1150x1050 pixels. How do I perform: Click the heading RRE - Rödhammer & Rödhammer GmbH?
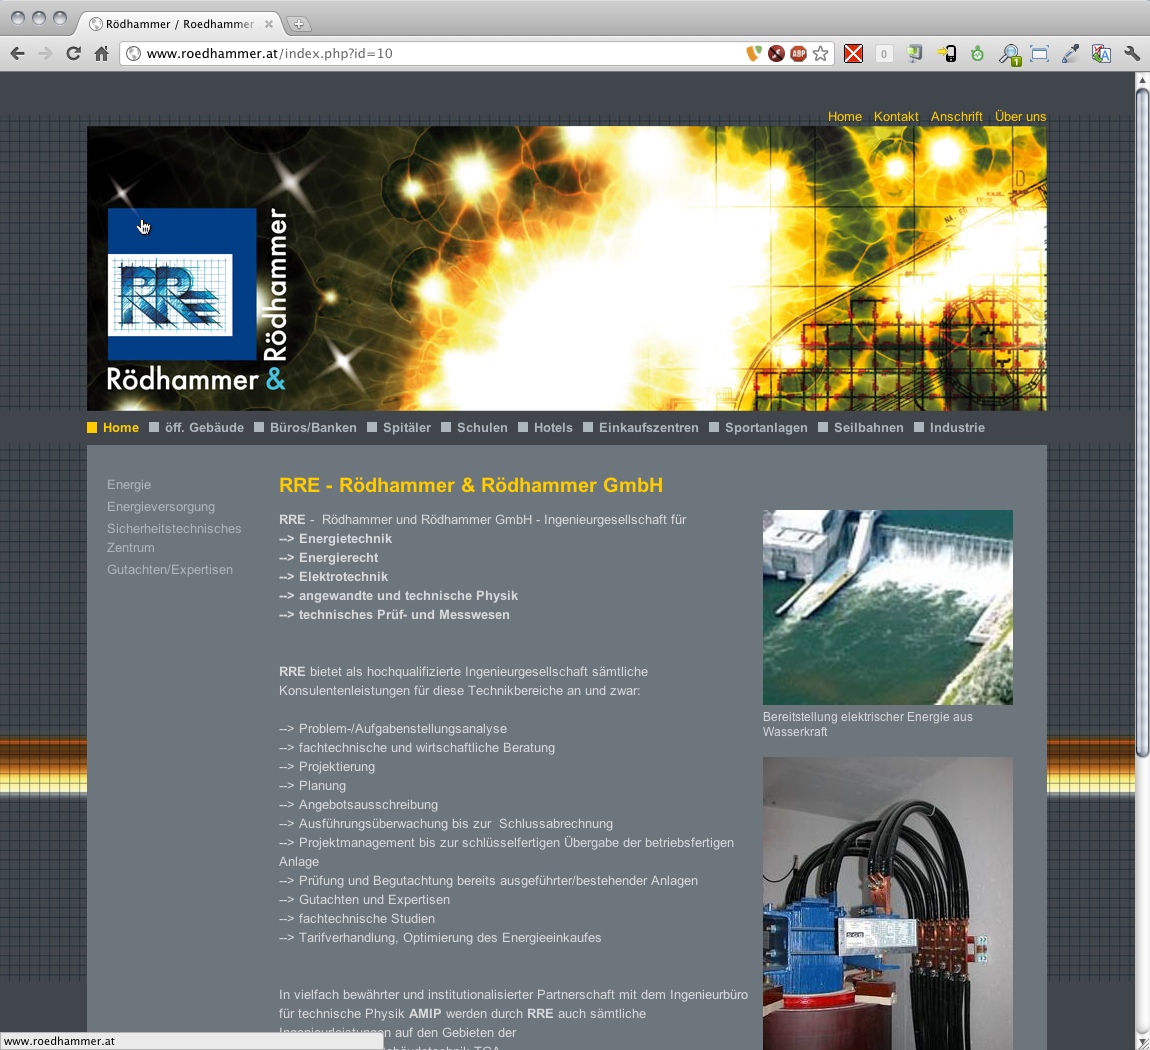click(471, 485)
